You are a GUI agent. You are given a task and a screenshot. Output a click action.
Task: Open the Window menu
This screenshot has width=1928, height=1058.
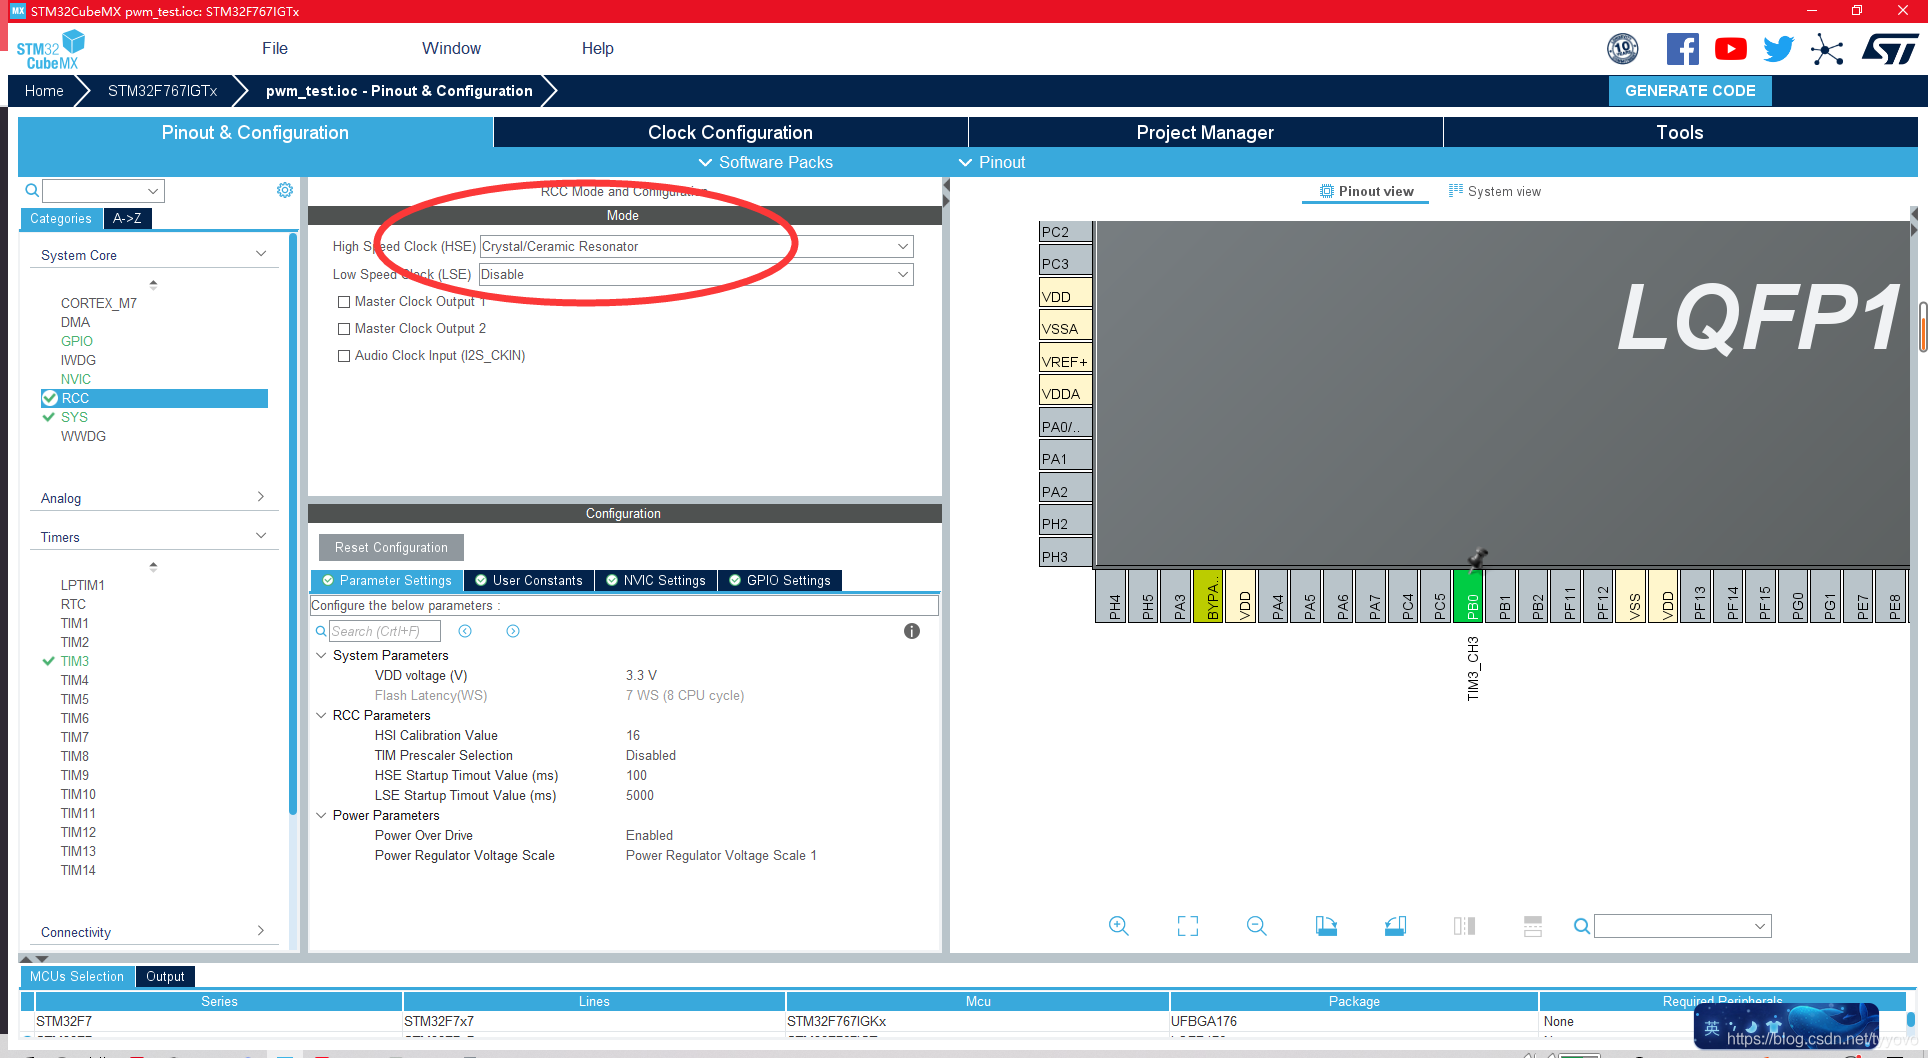click(451, 48)
